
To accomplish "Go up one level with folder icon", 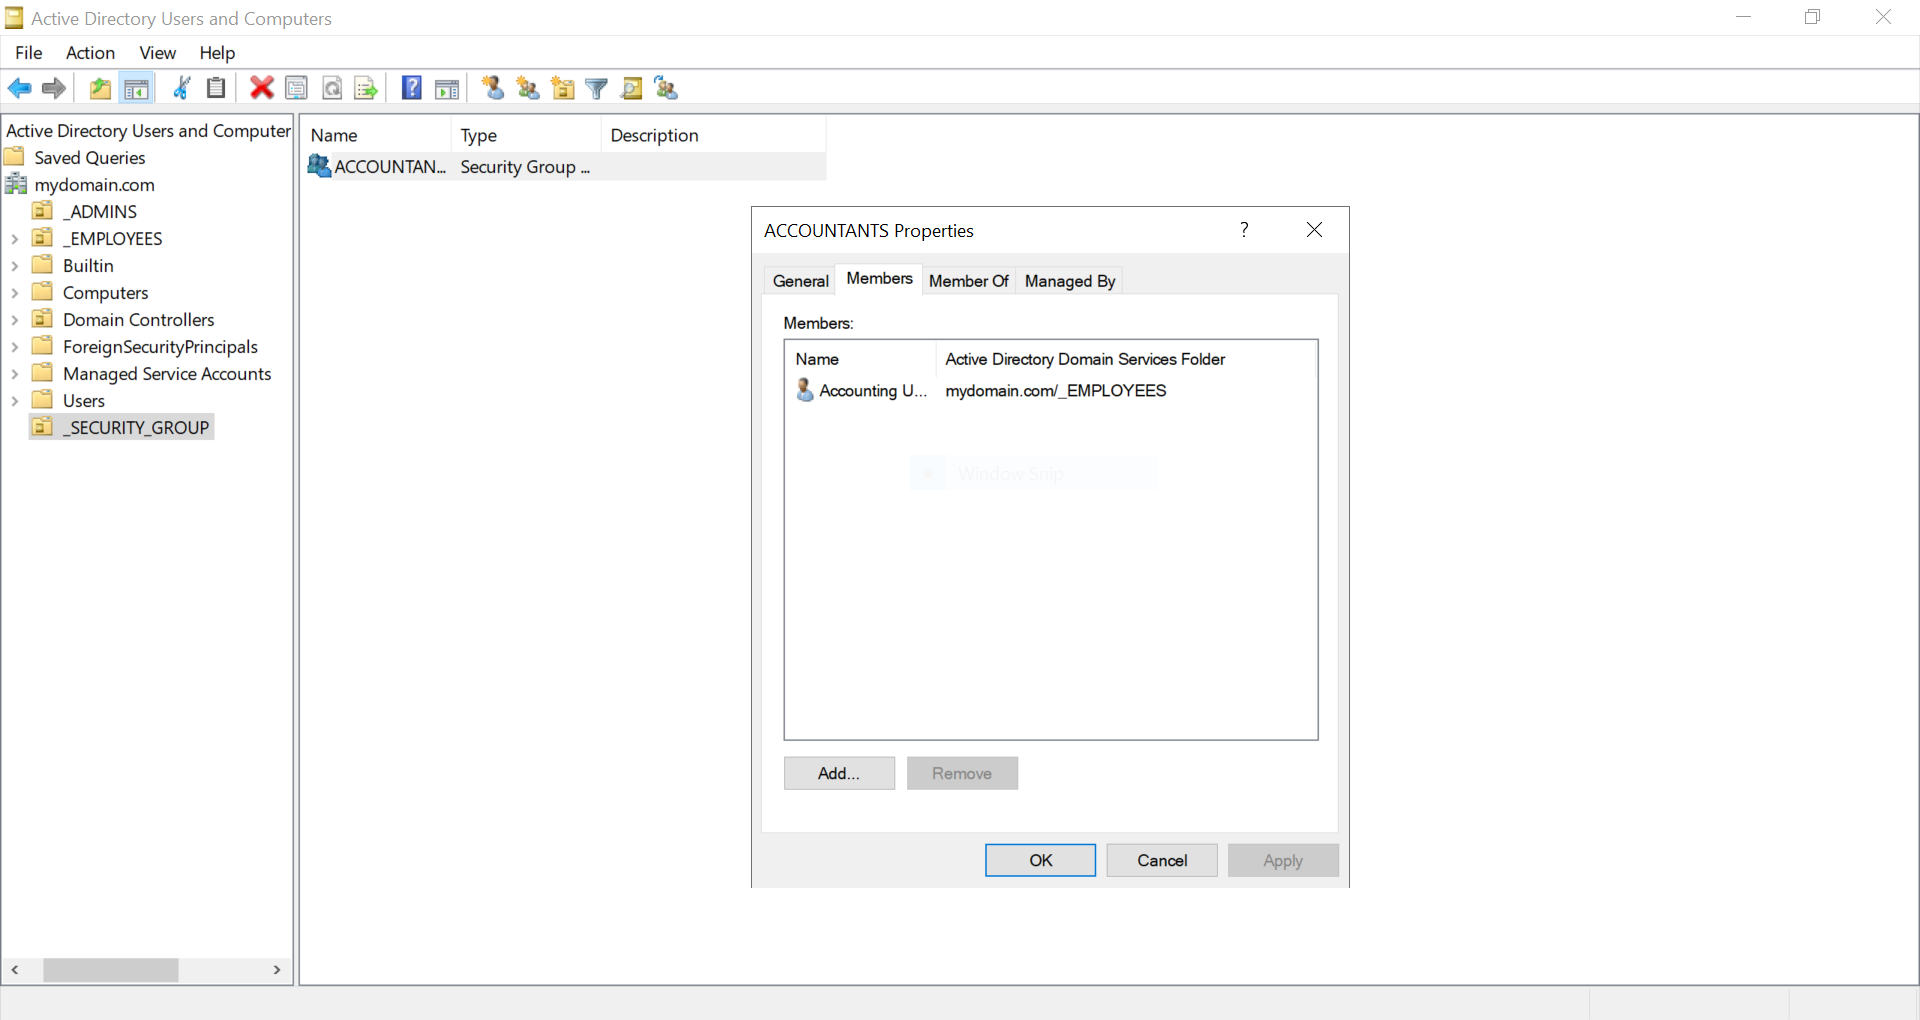I will point(100,89).
